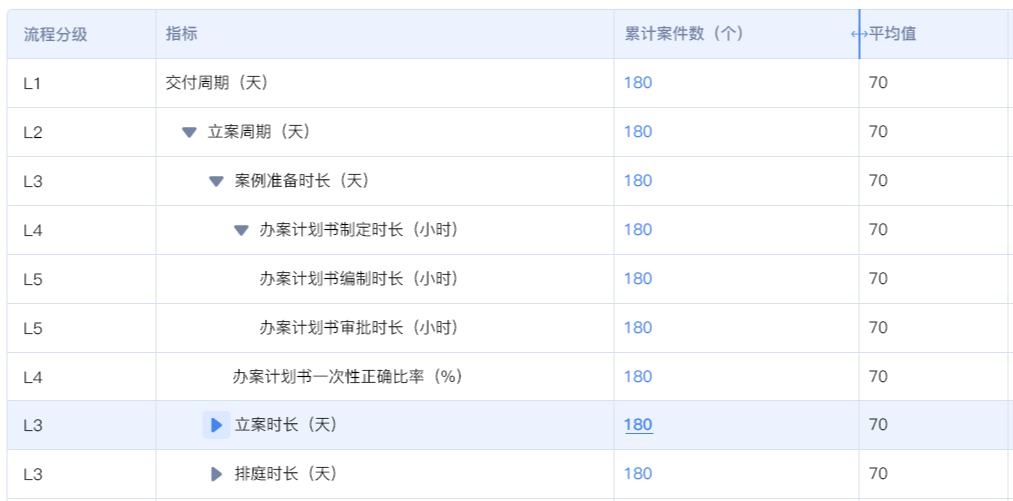Collapse the 办案计划书制定时长（小时）row

[241, 230]
